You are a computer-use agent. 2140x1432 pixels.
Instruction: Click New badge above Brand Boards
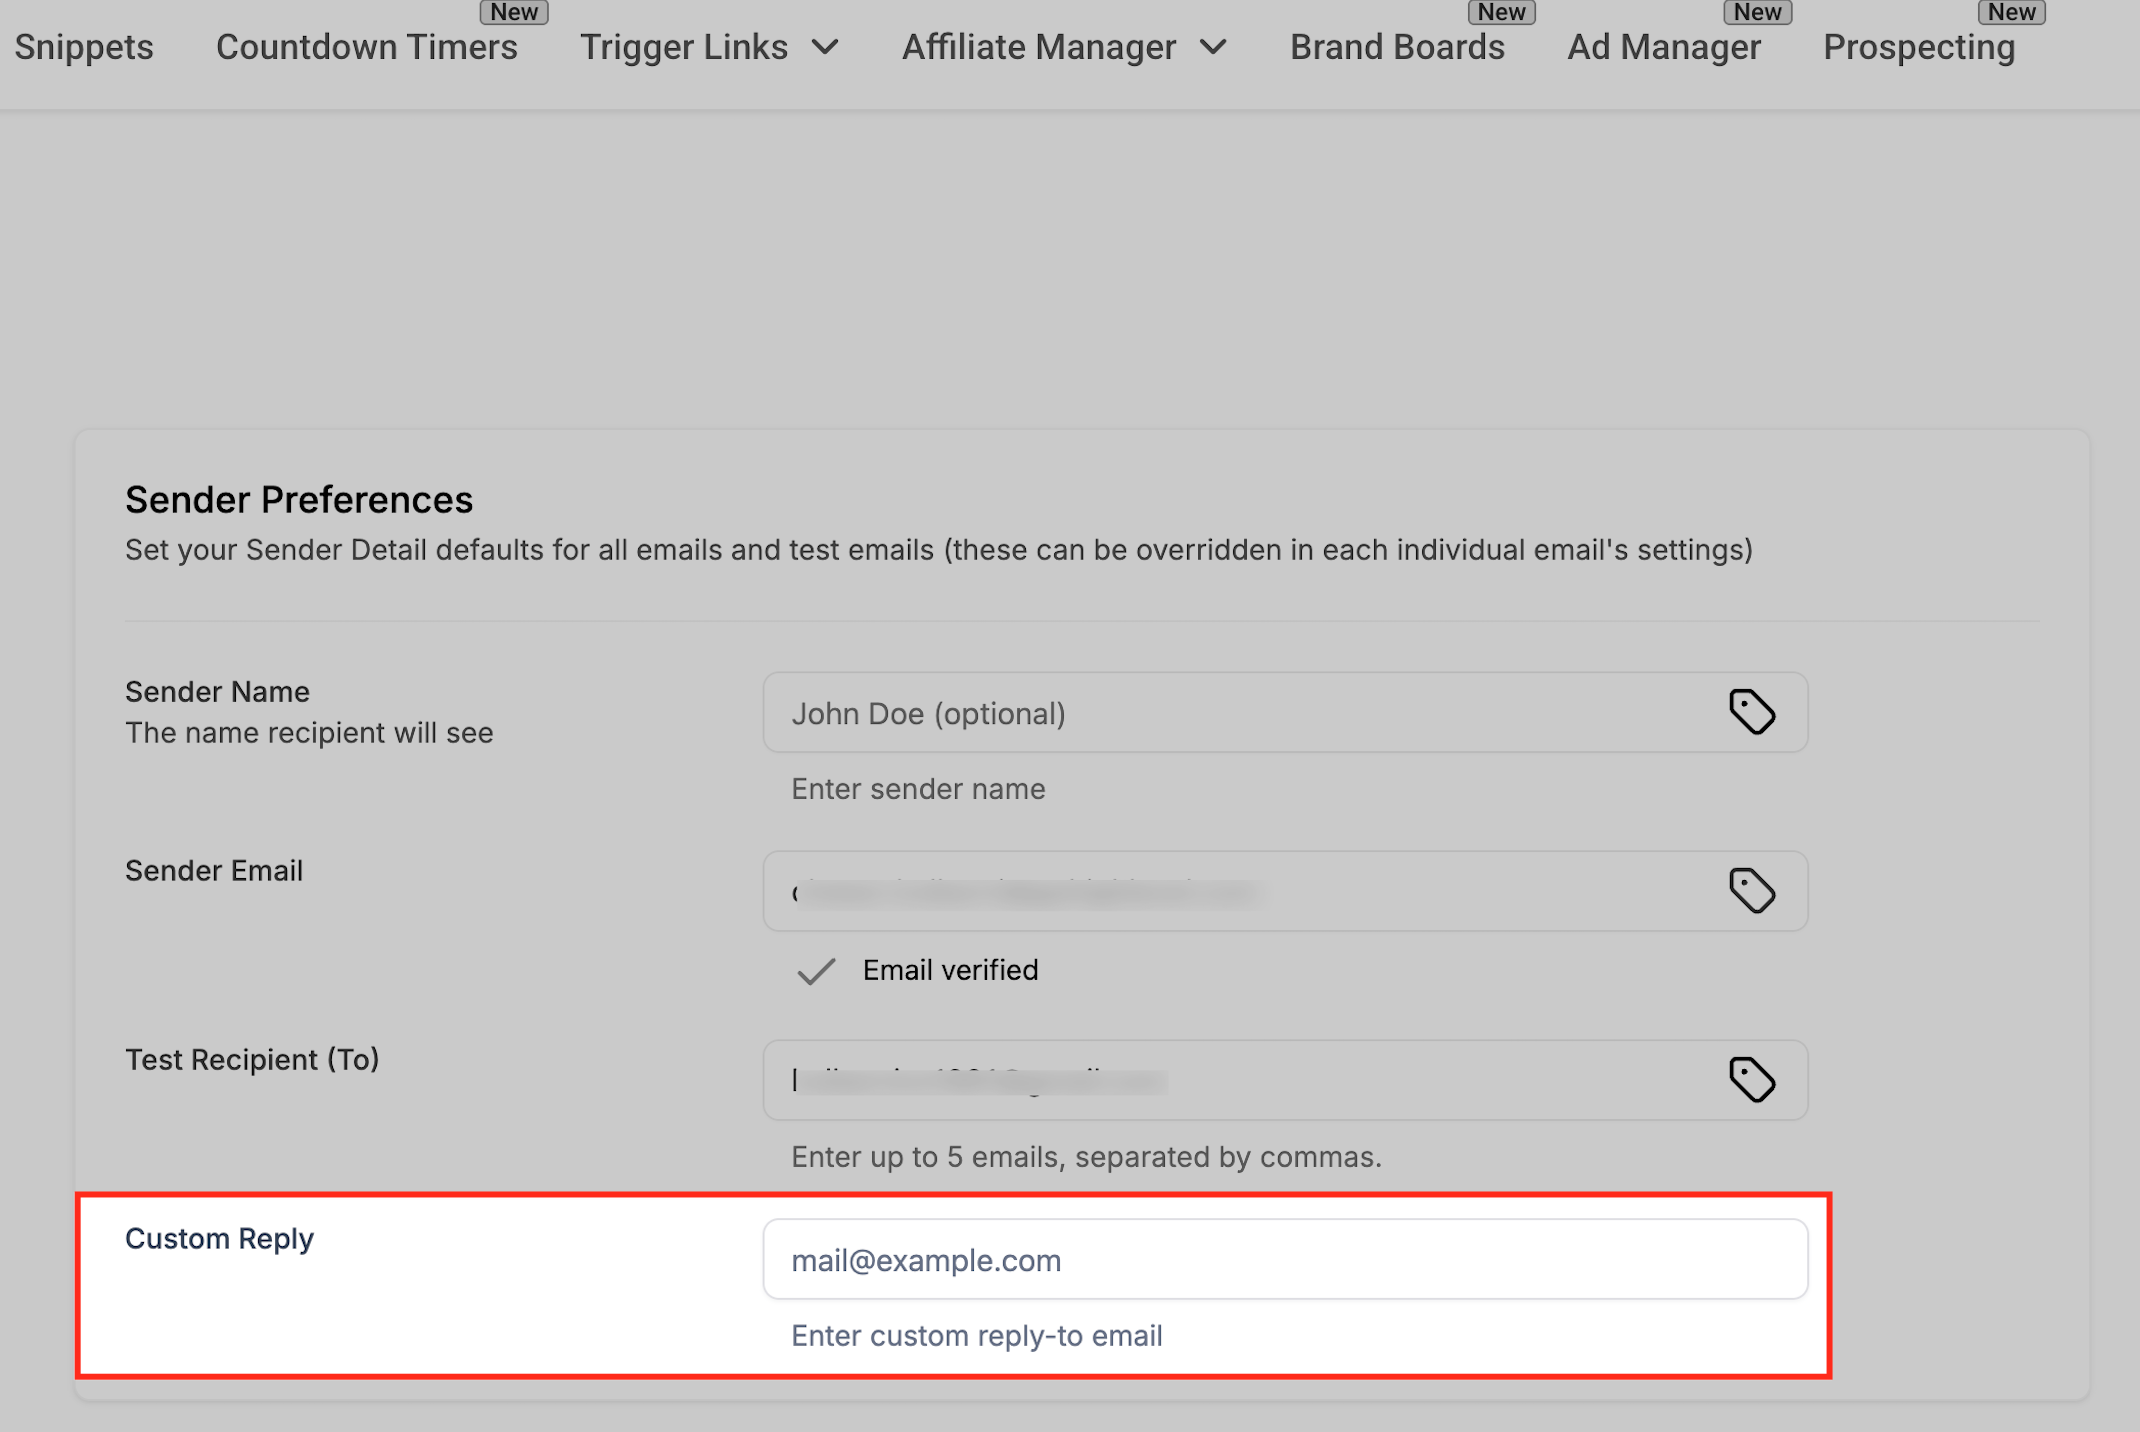point(1501,12)
